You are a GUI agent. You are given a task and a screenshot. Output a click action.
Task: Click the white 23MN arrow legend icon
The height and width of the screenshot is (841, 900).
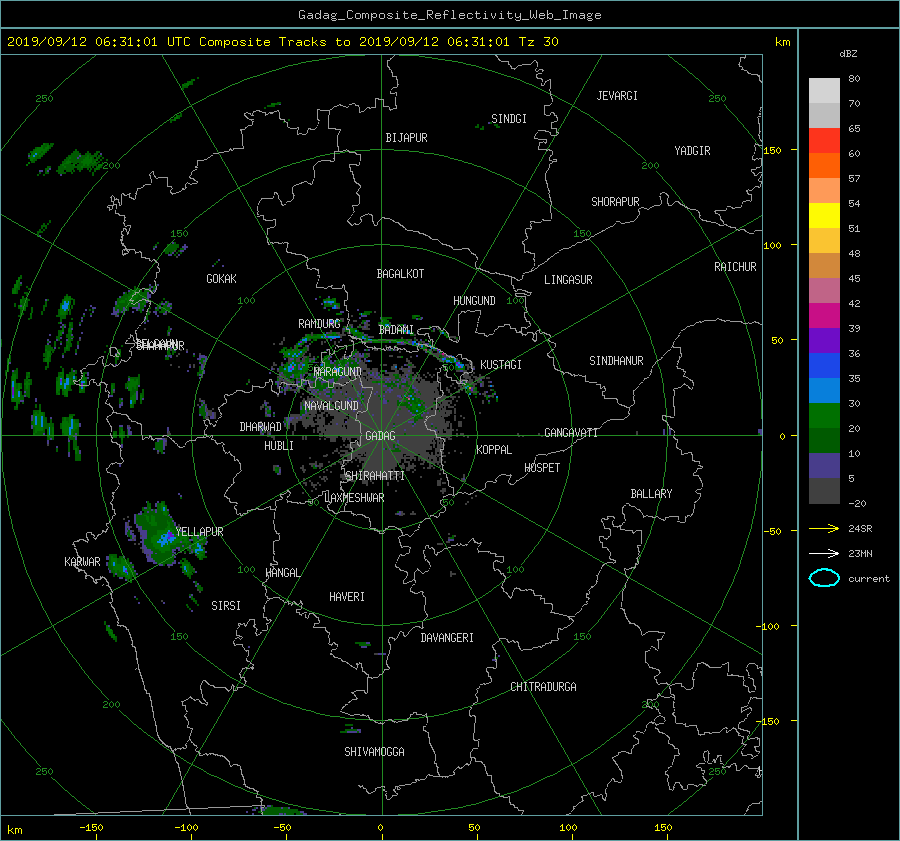pos(824,553)
